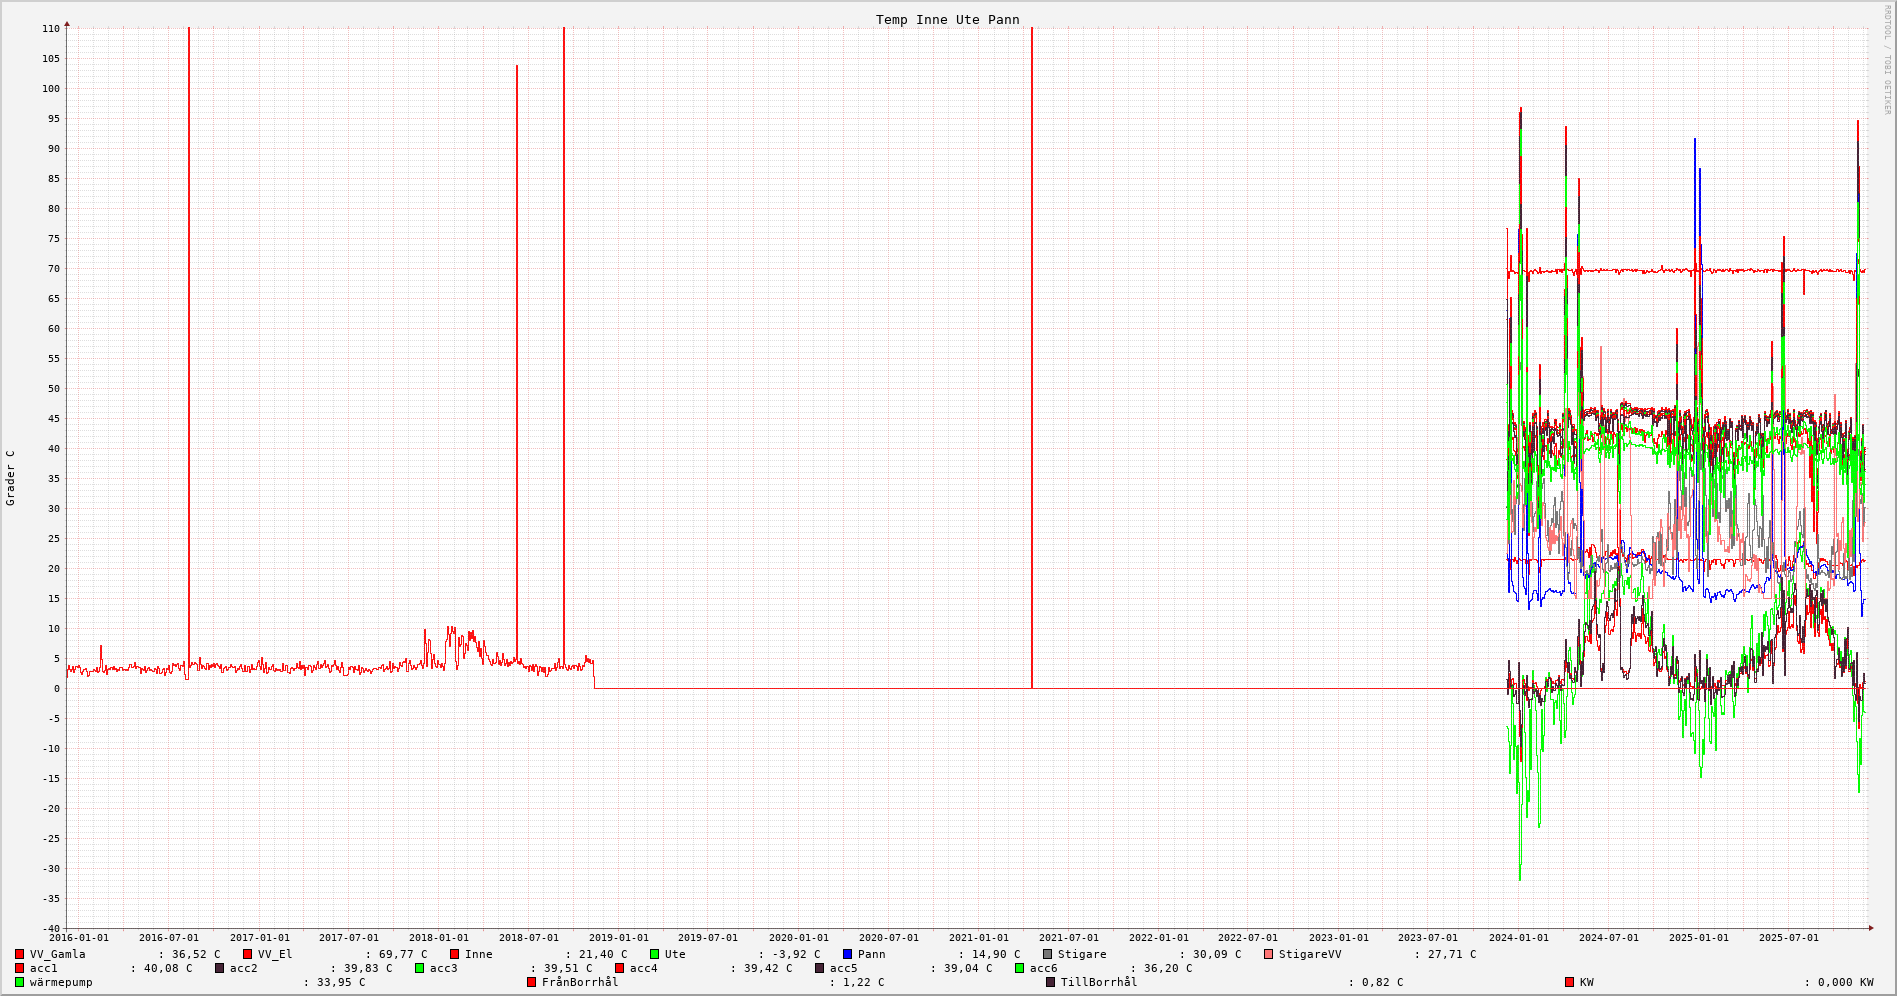The width and height of the screenshot is (1897, 996).
Task: Click the gray Stigare legend swatch
Action: 1048,954
